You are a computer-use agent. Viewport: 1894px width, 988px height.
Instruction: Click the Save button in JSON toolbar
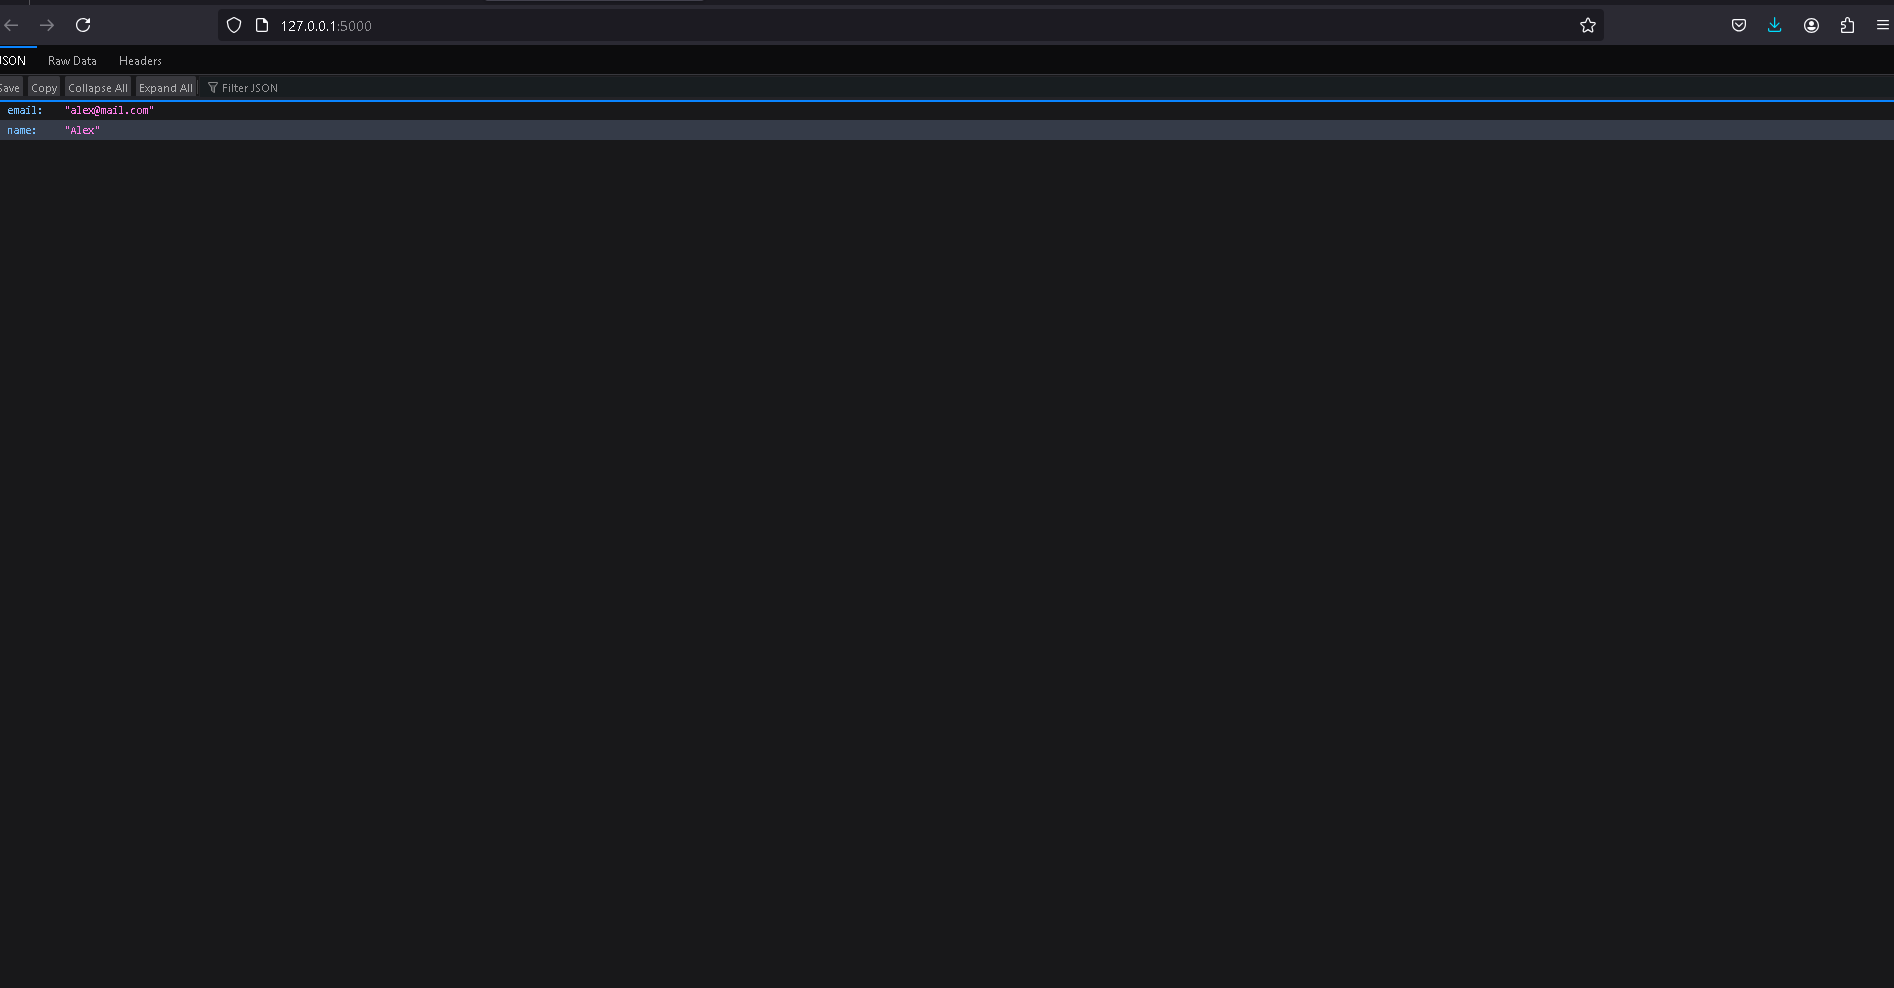(x=10, y=88)
